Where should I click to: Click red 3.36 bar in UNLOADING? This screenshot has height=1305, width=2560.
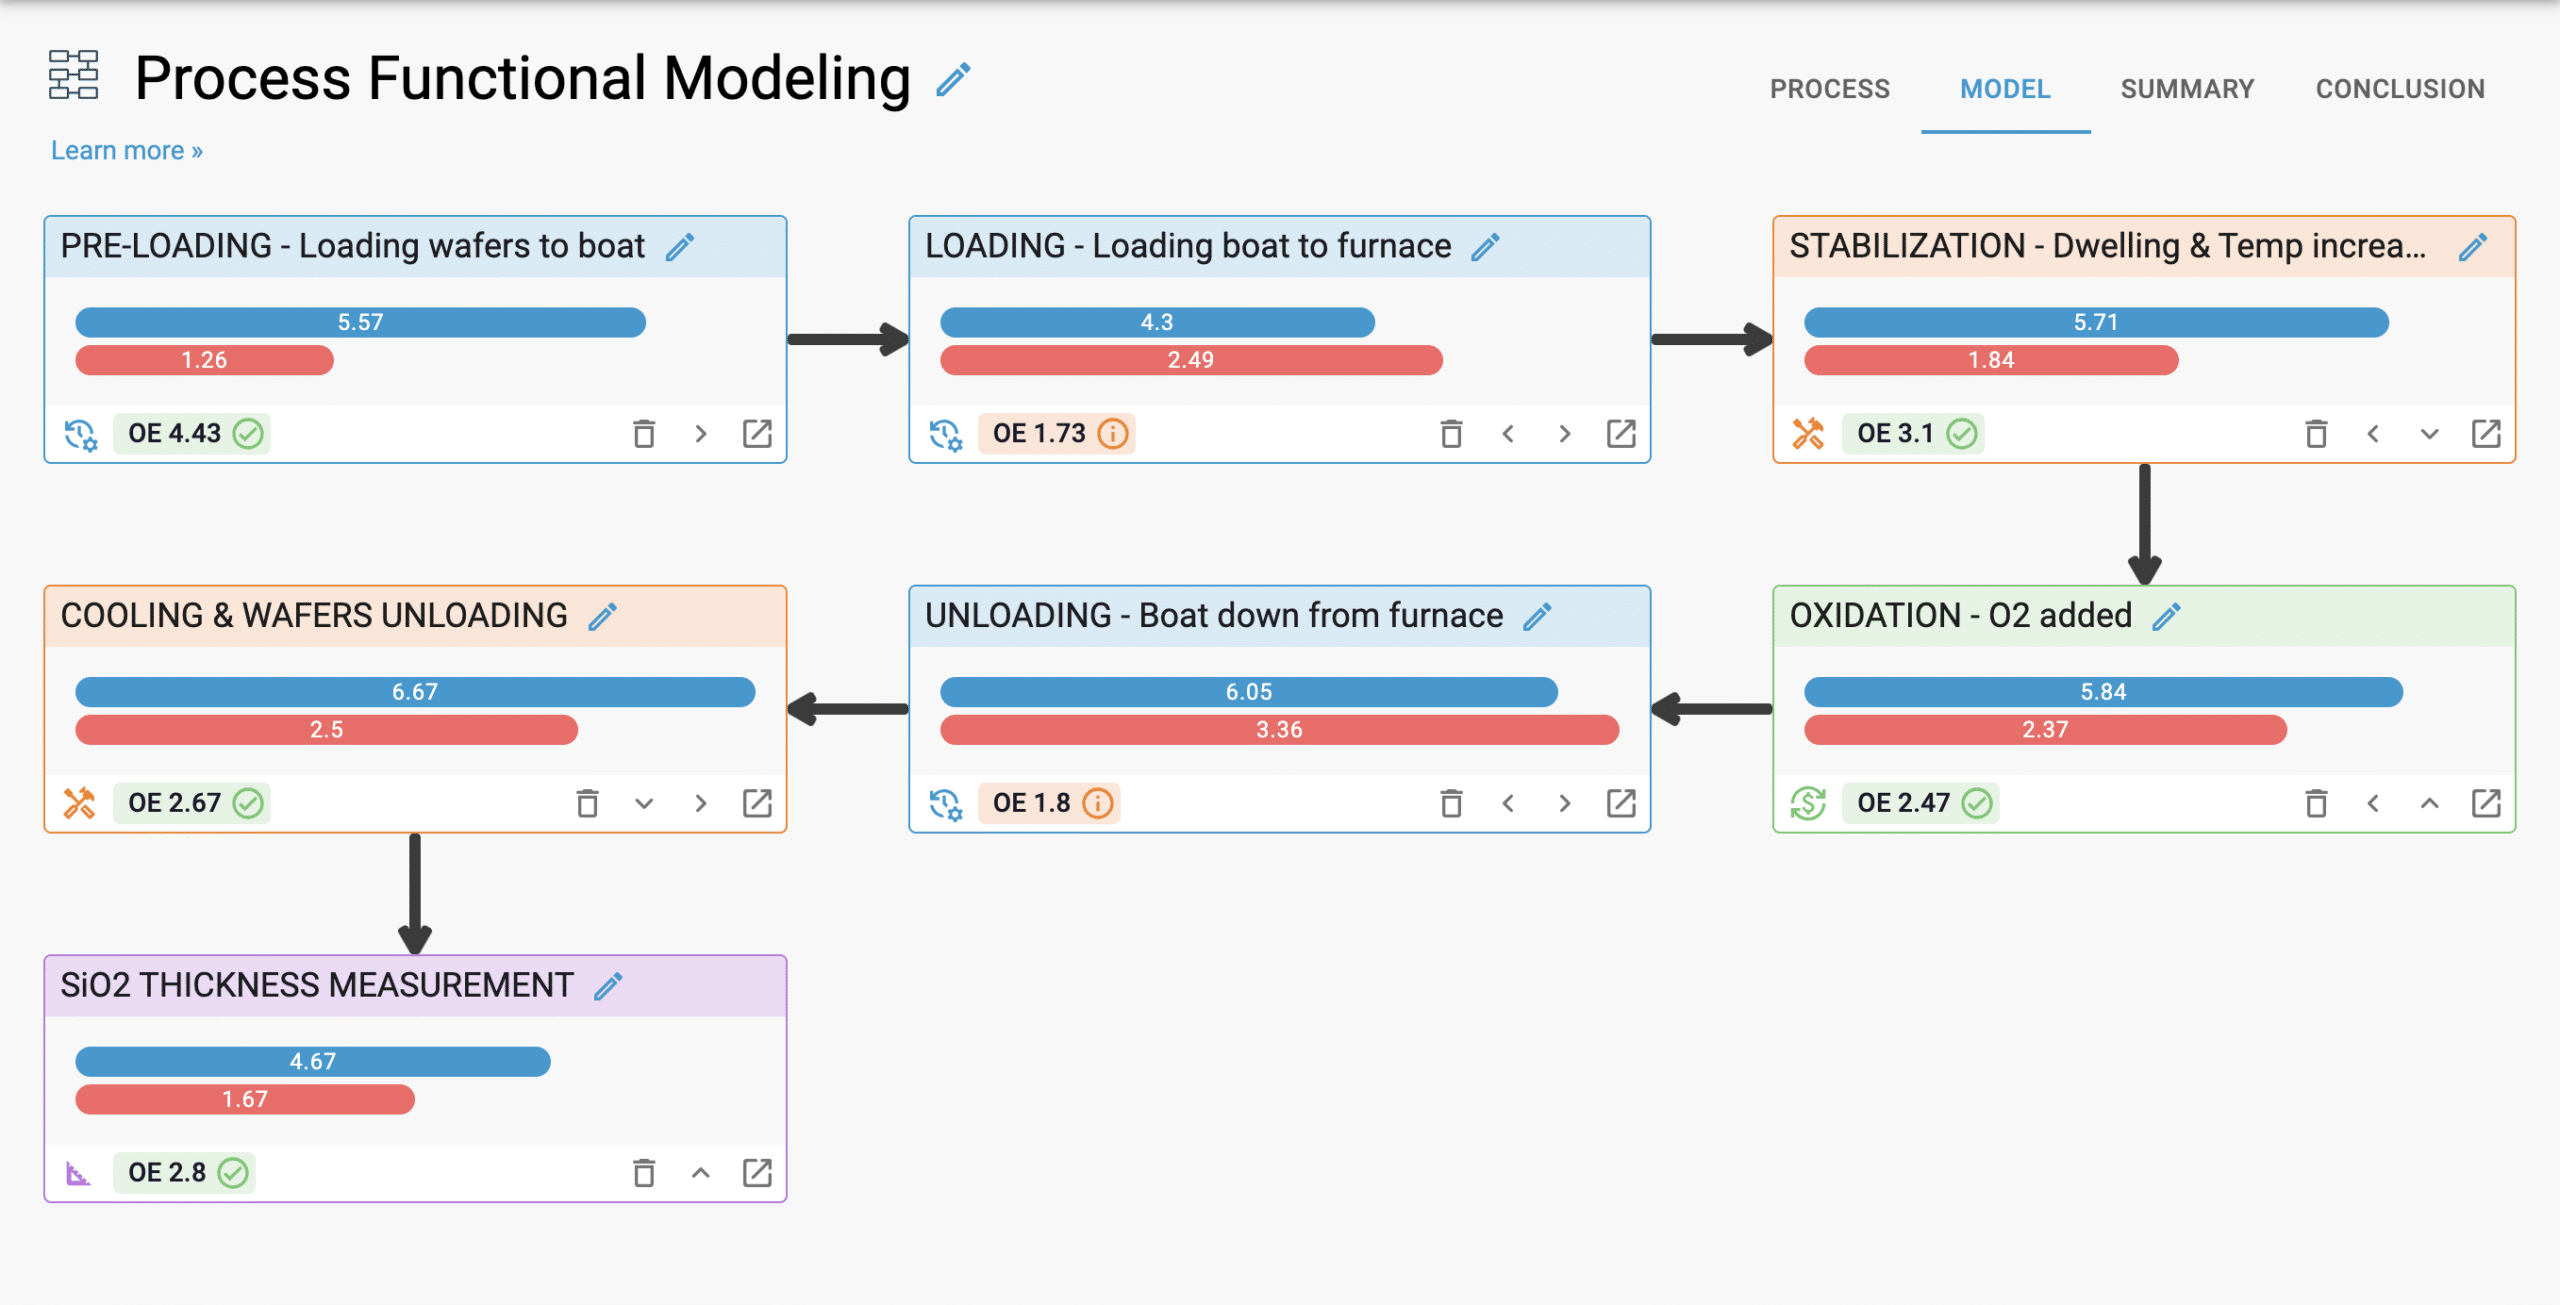click(1279, 730)
